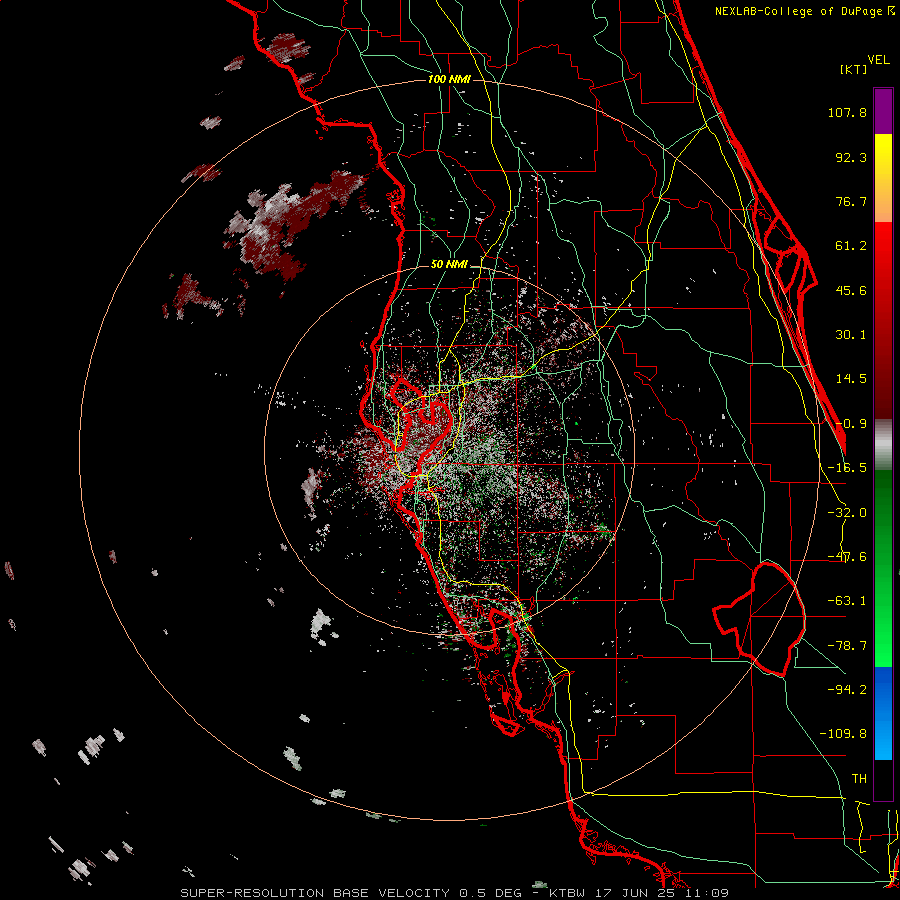Click the -32.0 legend value

tap(847, 513)
